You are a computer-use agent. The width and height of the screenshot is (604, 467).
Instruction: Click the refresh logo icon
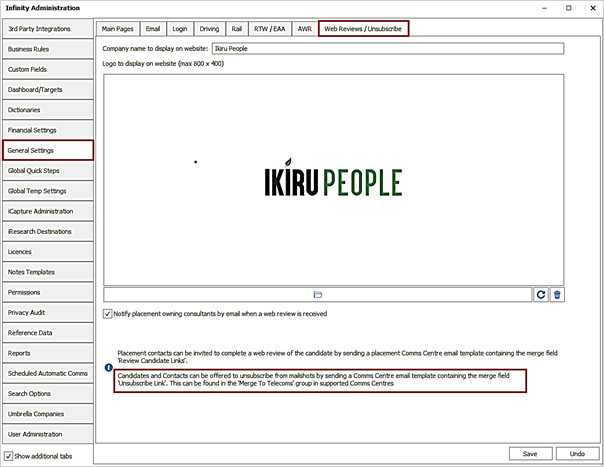tap(541, 294)
